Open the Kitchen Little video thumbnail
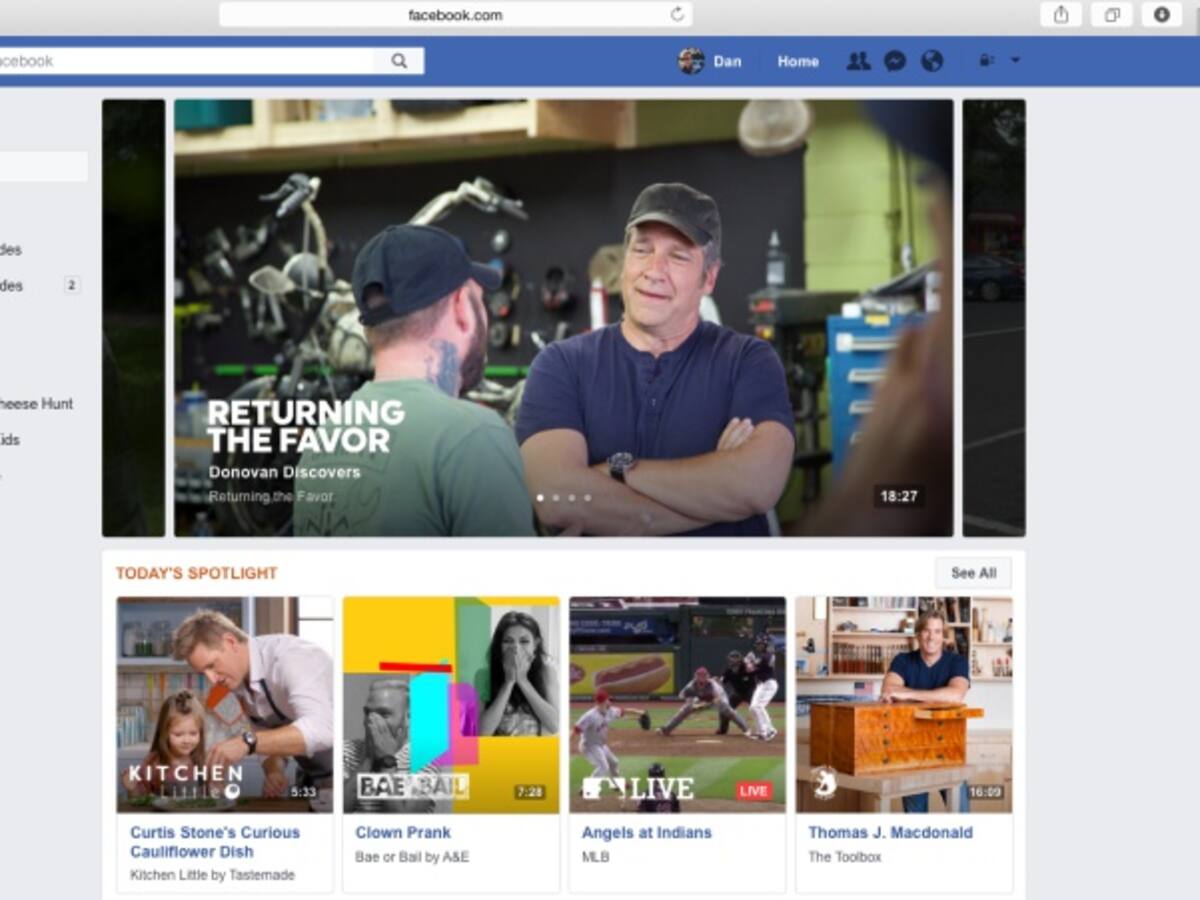 (x=225, y=704)
